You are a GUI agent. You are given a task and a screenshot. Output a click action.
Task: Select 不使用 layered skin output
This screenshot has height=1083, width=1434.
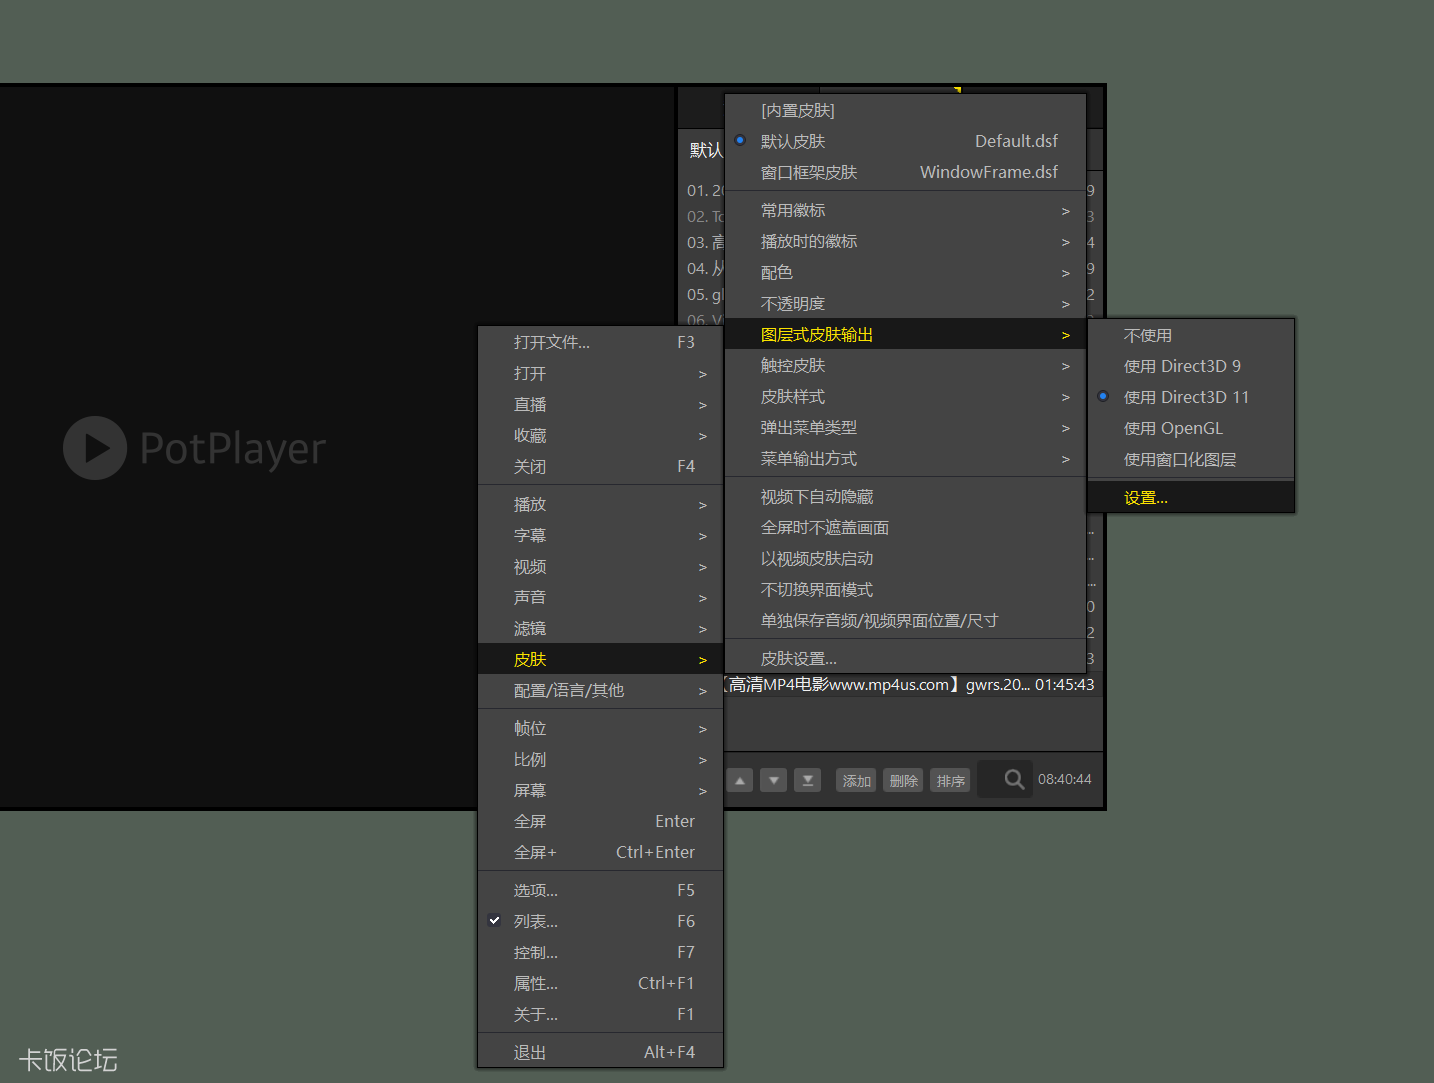(x=1191, y=335)
